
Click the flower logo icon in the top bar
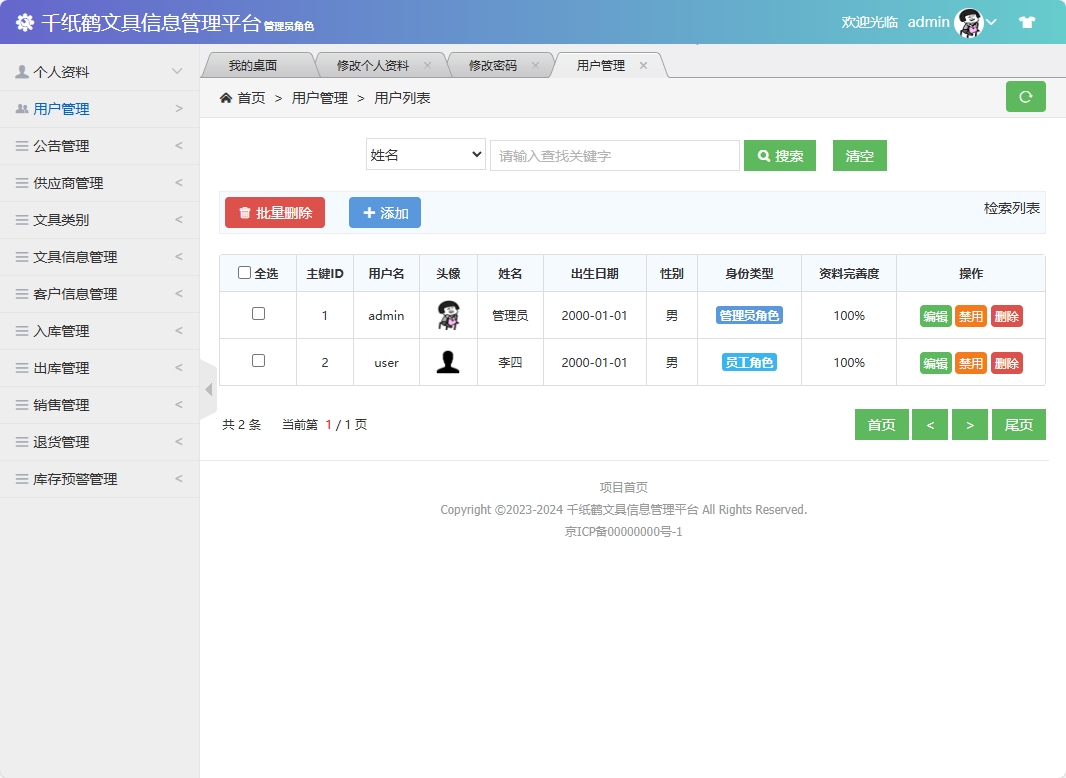[x=25, y=21]
